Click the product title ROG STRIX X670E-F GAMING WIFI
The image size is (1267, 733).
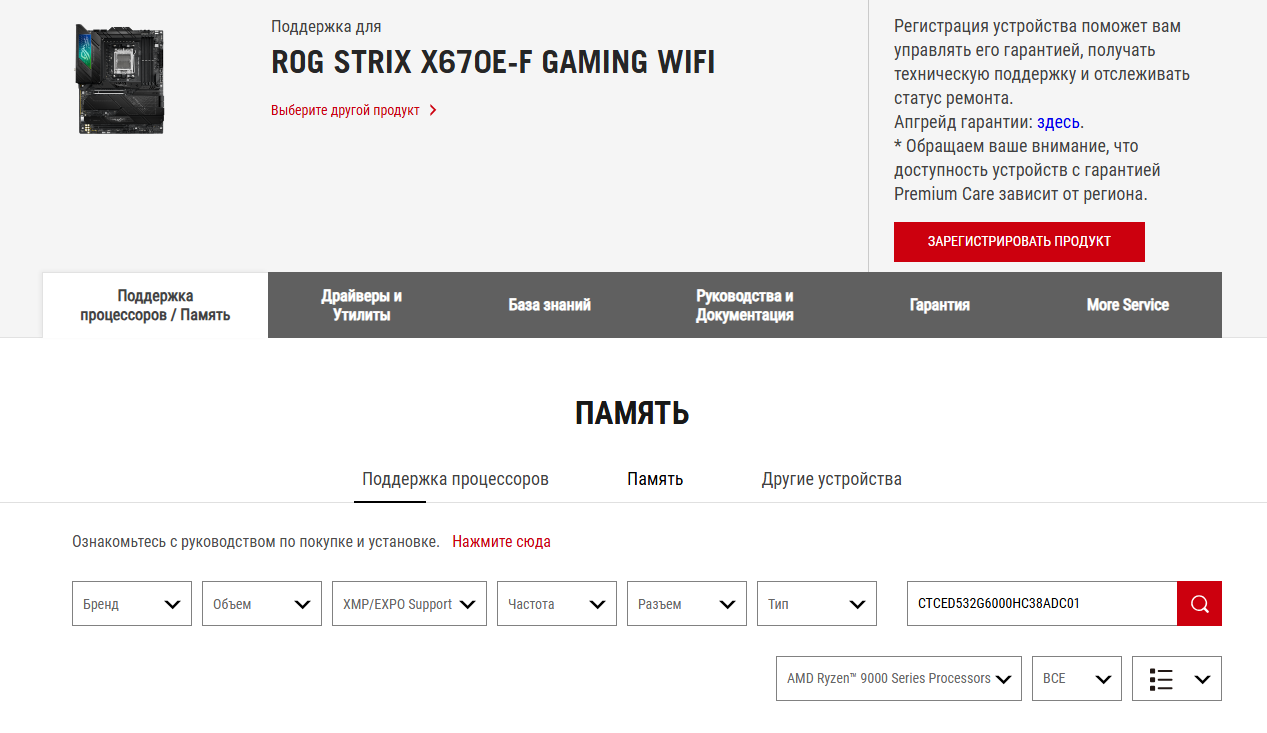[493, 63]
